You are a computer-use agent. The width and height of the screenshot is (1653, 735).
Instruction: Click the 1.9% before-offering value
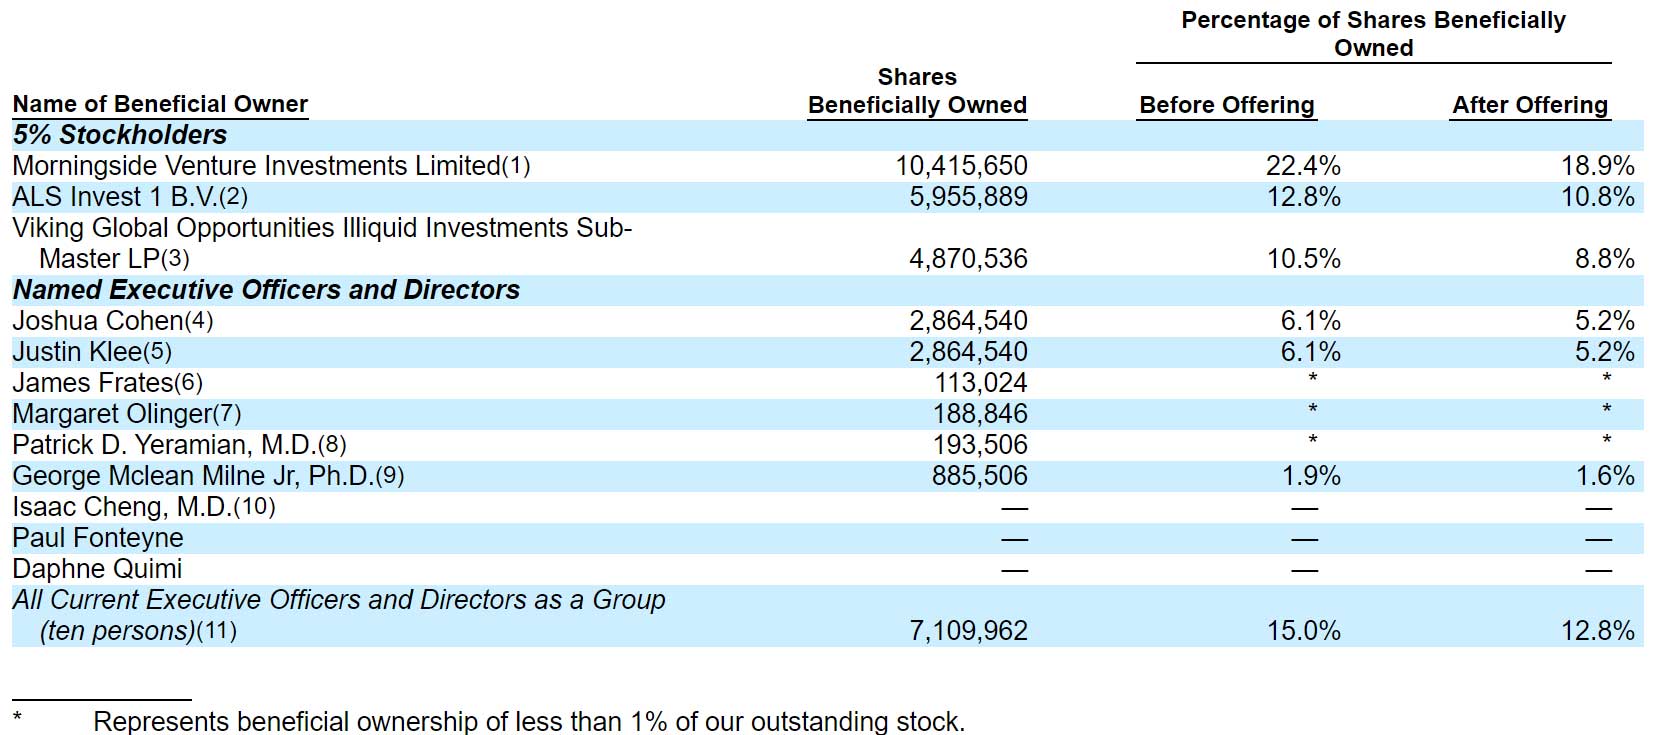pos(1310,476)
